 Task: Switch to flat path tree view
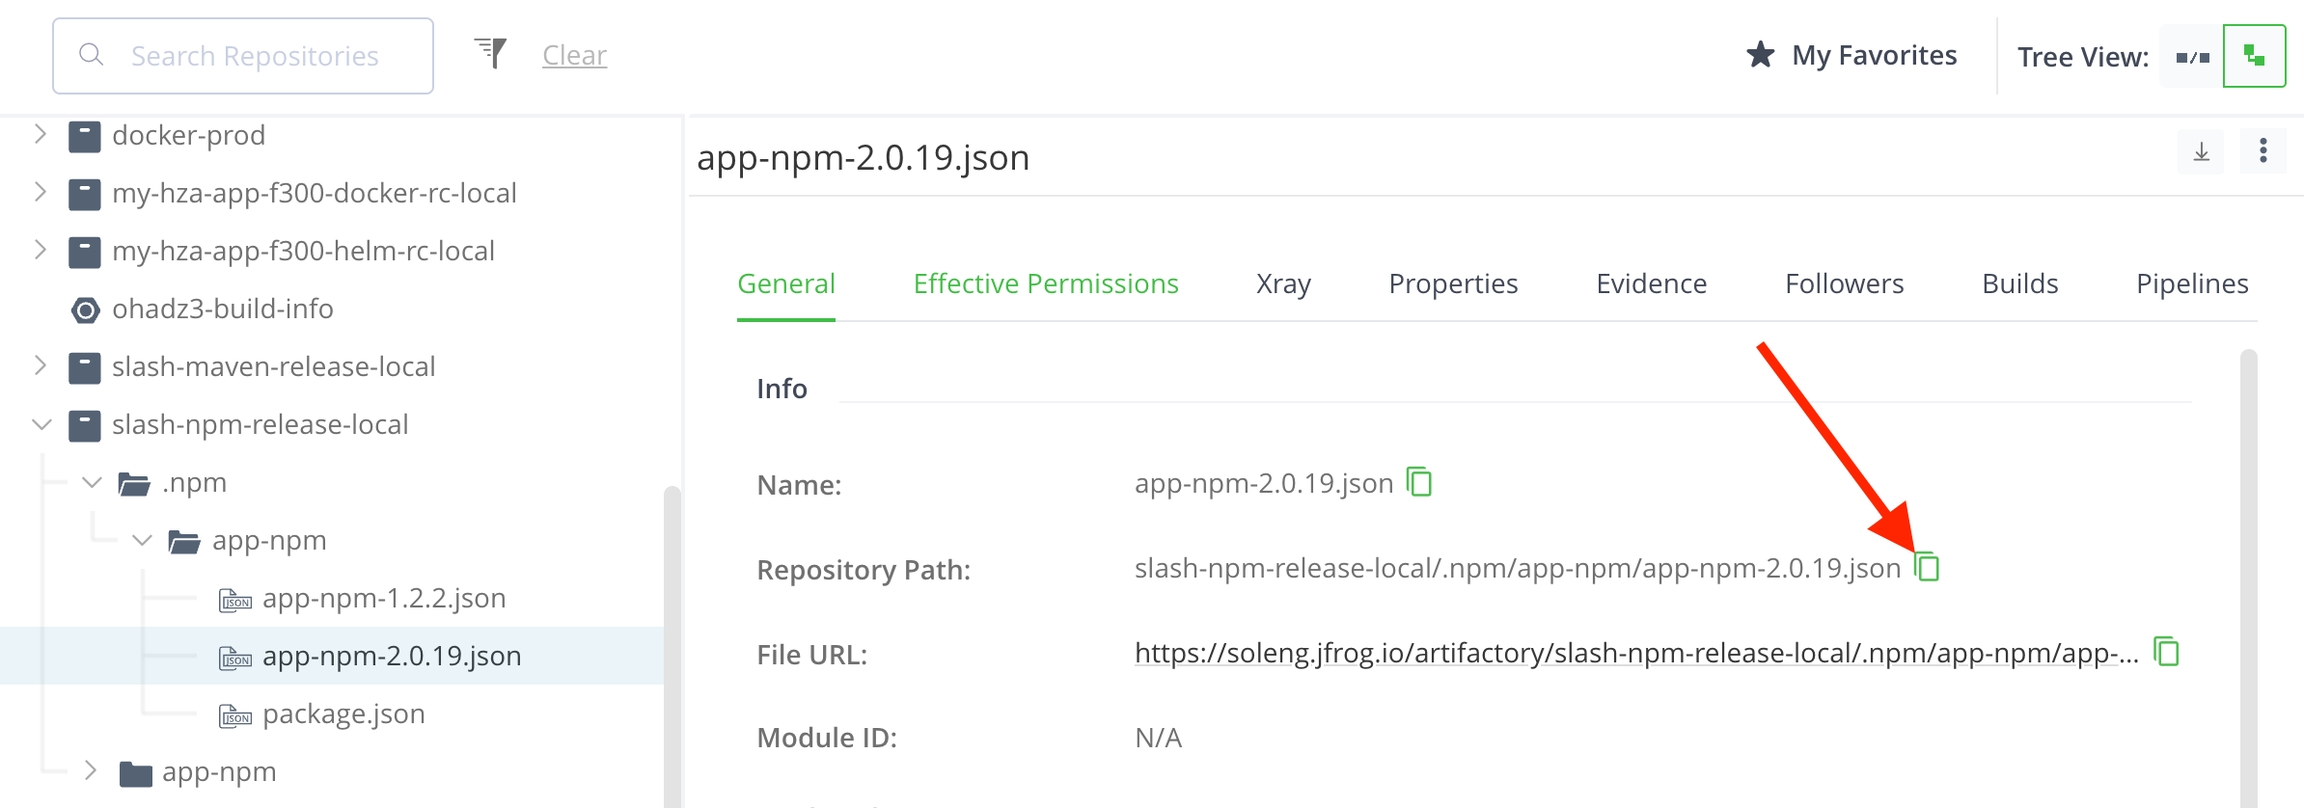tap(2192, 57)
